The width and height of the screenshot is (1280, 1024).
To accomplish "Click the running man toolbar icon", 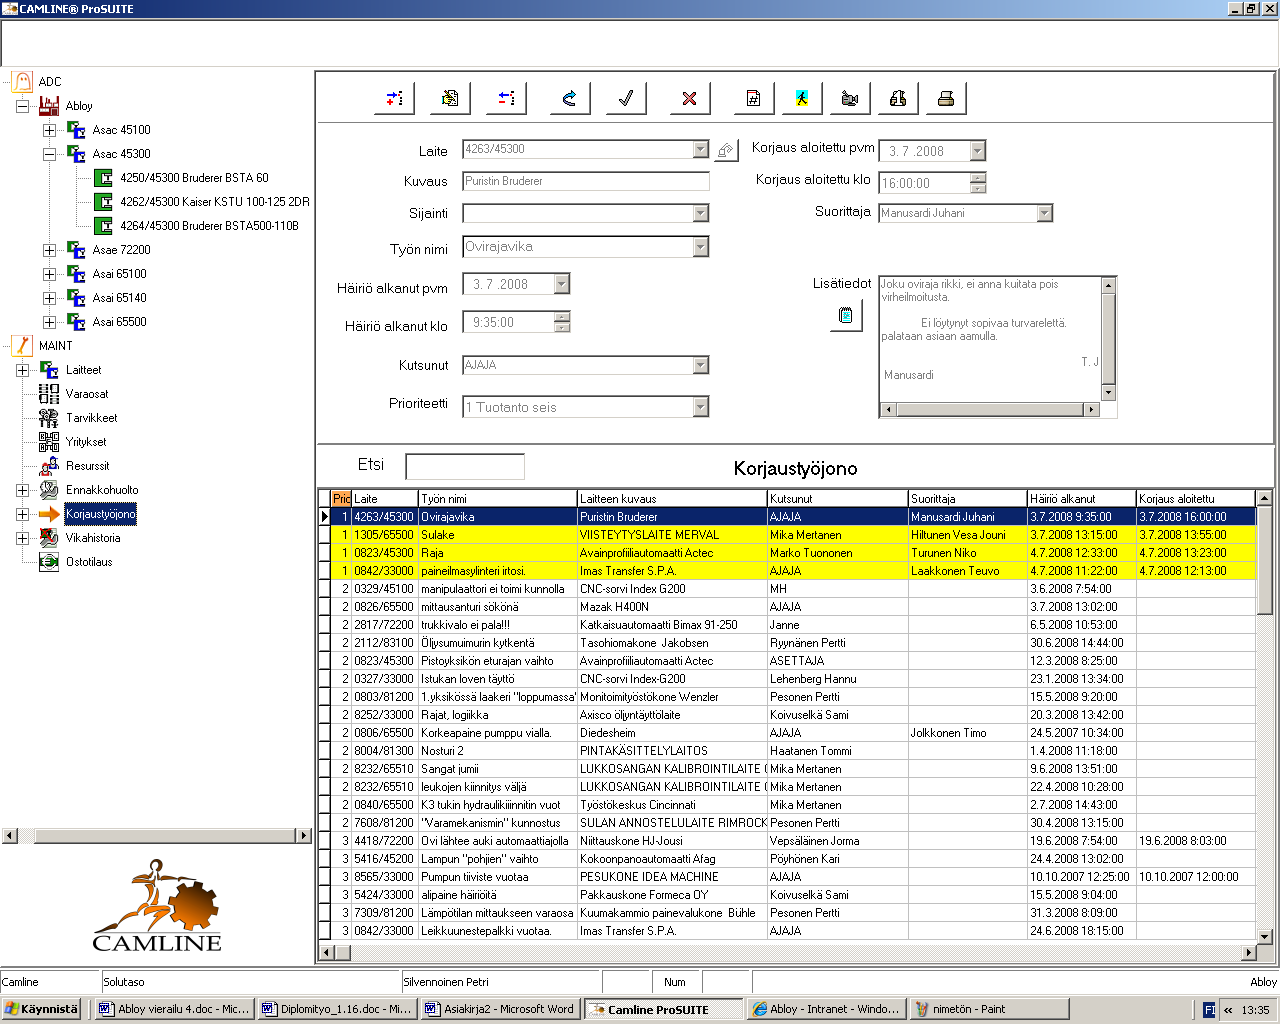I will tap(802, 98).
